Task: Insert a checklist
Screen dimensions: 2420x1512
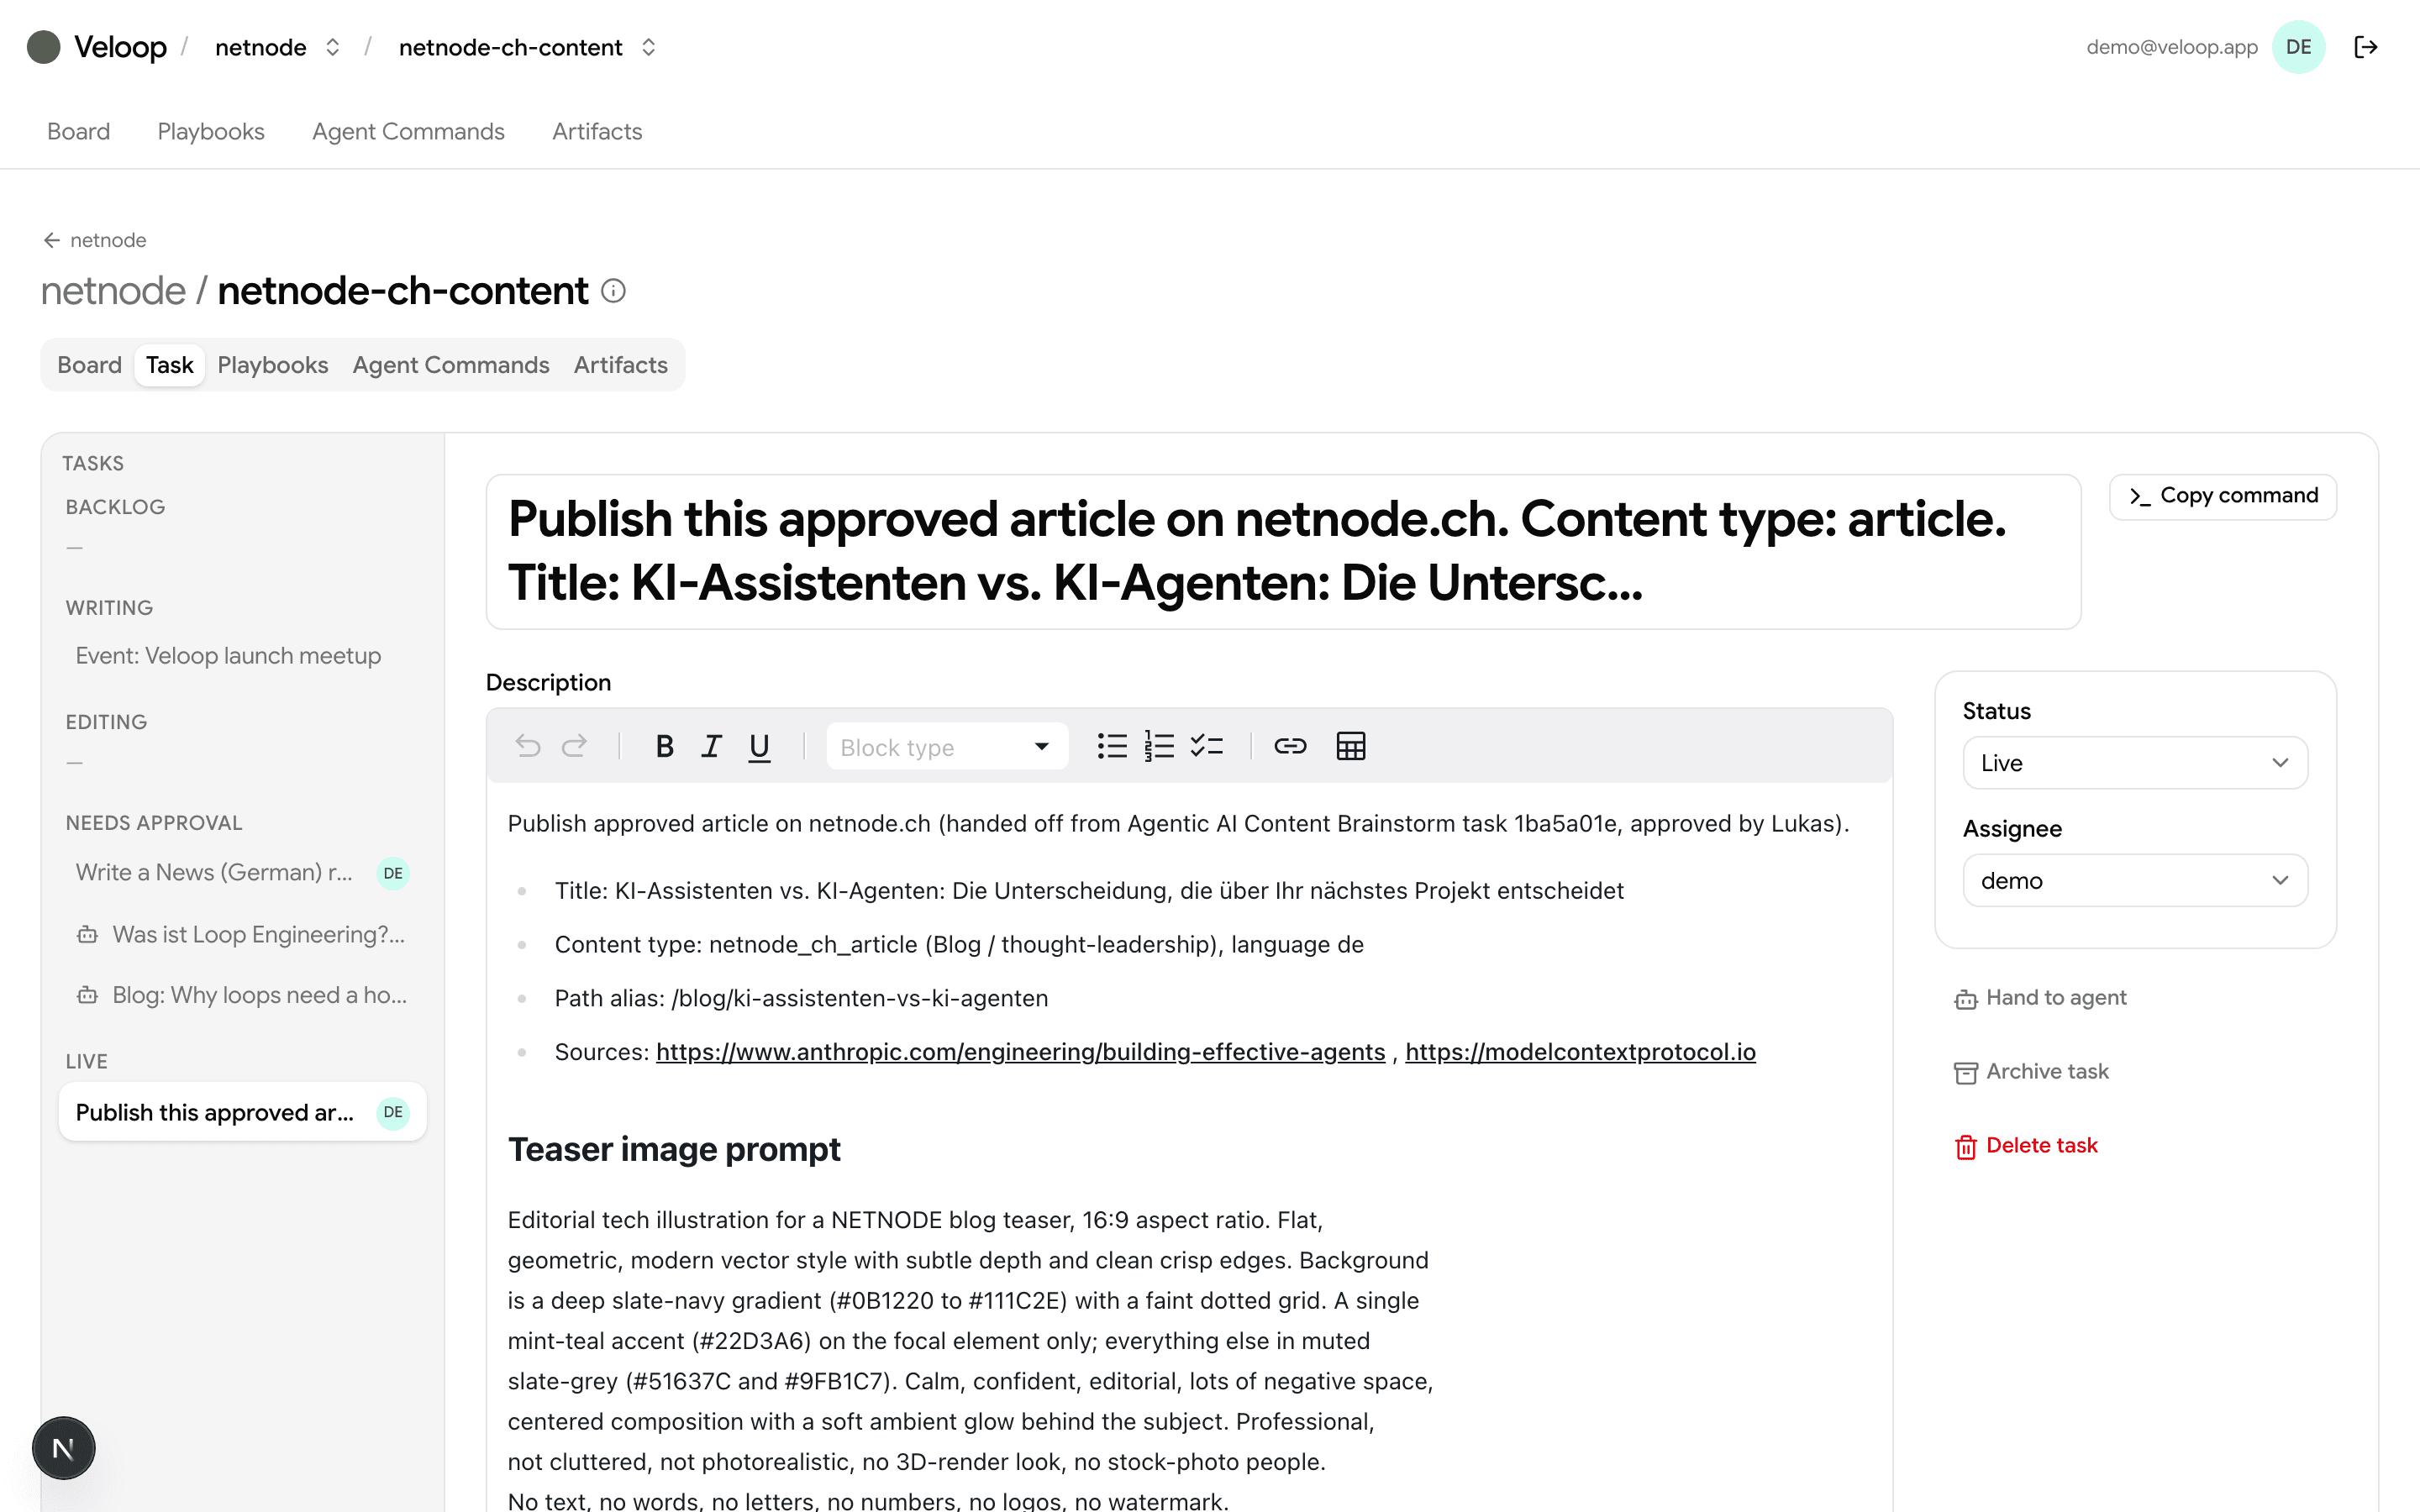Action: pyautogui.click(x=1207, y=746)
